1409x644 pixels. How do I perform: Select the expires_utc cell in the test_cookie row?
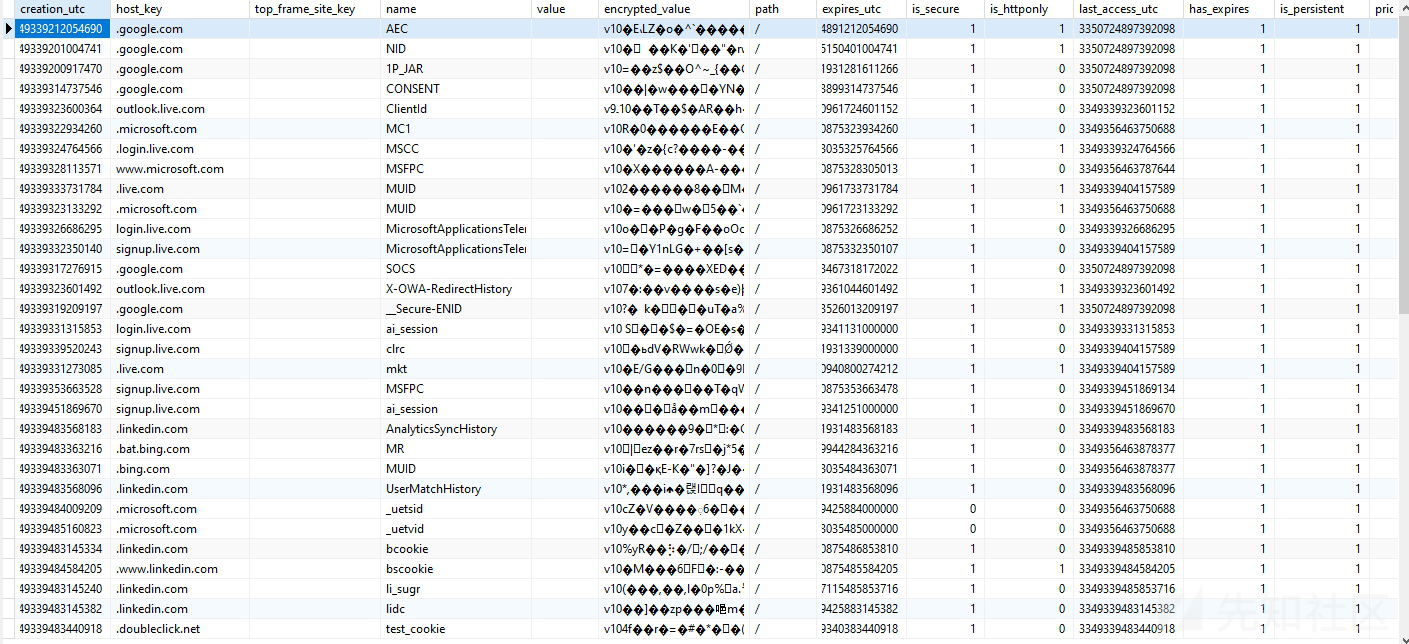[x=858, y=629]
